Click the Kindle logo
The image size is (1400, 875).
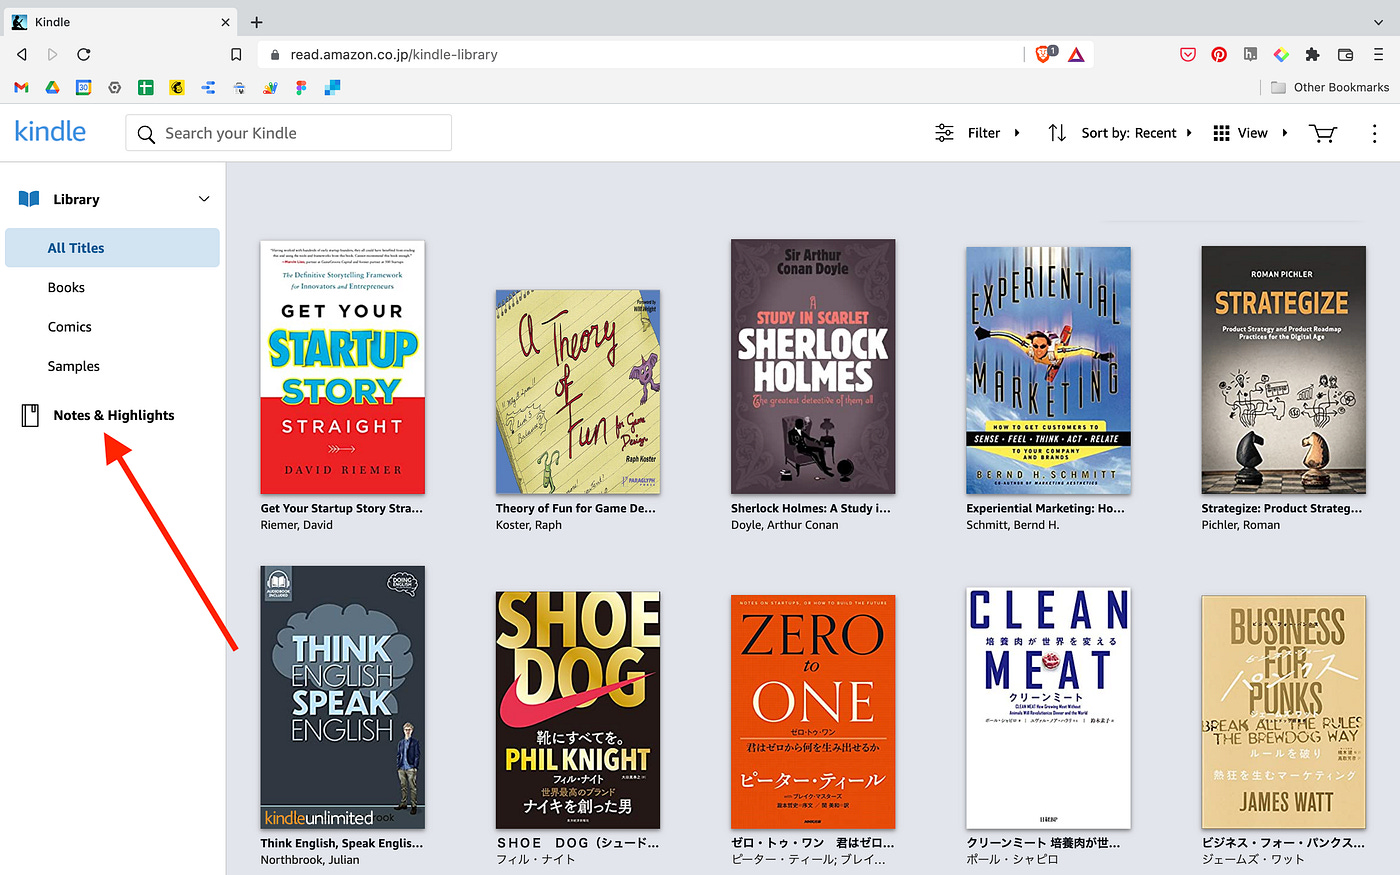click(x=50, y=132)
